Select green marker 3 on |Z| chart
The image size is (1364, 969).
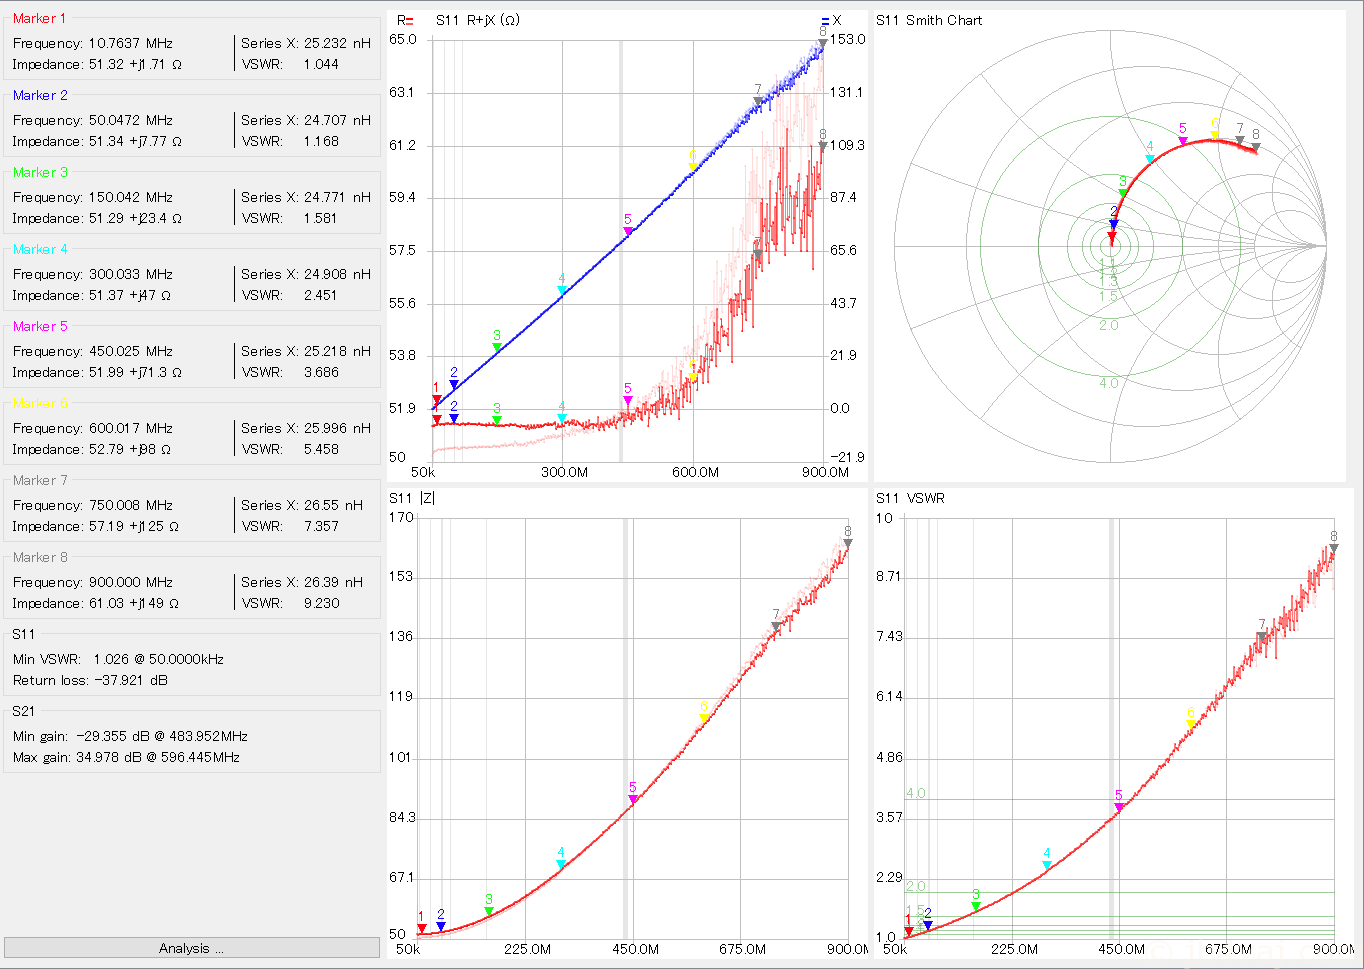pos(489,911)
